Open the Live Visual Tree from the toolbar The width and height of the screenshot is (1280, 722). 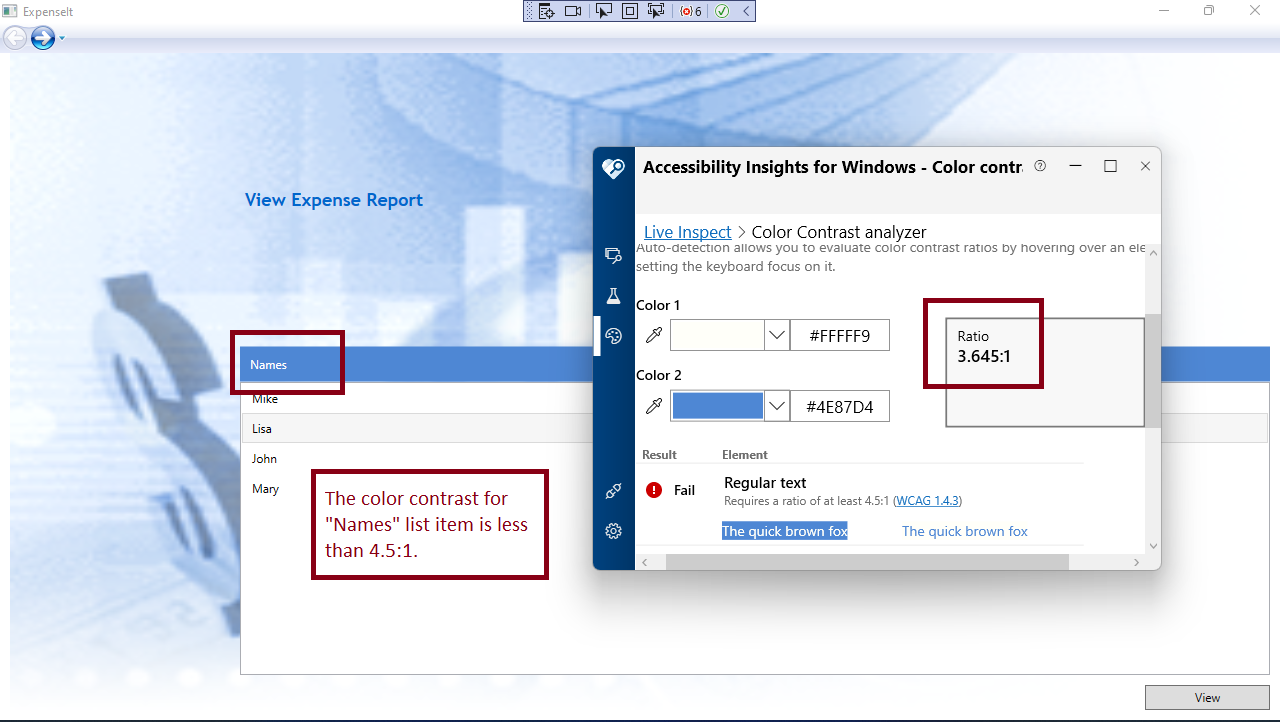(x=546, y=11)
